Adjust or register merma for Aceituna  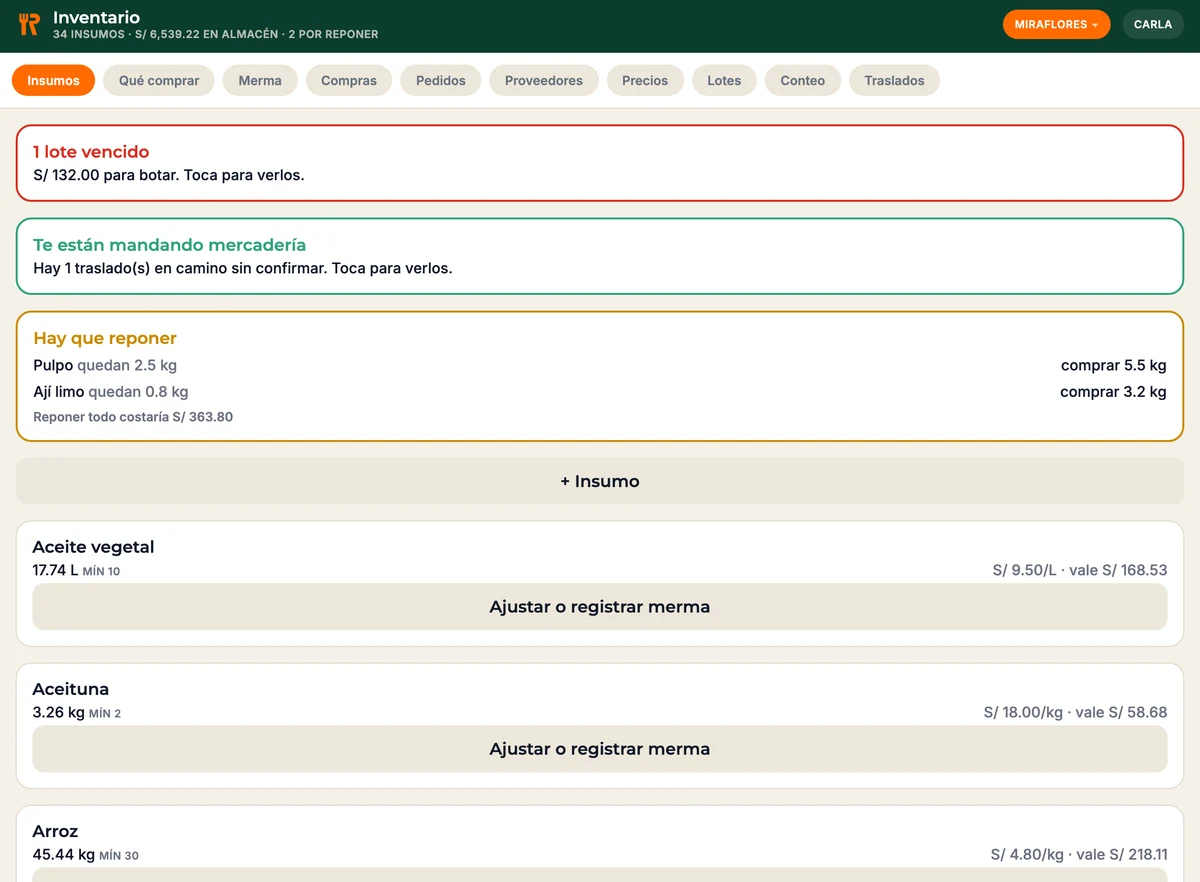[x=600, y=749]
